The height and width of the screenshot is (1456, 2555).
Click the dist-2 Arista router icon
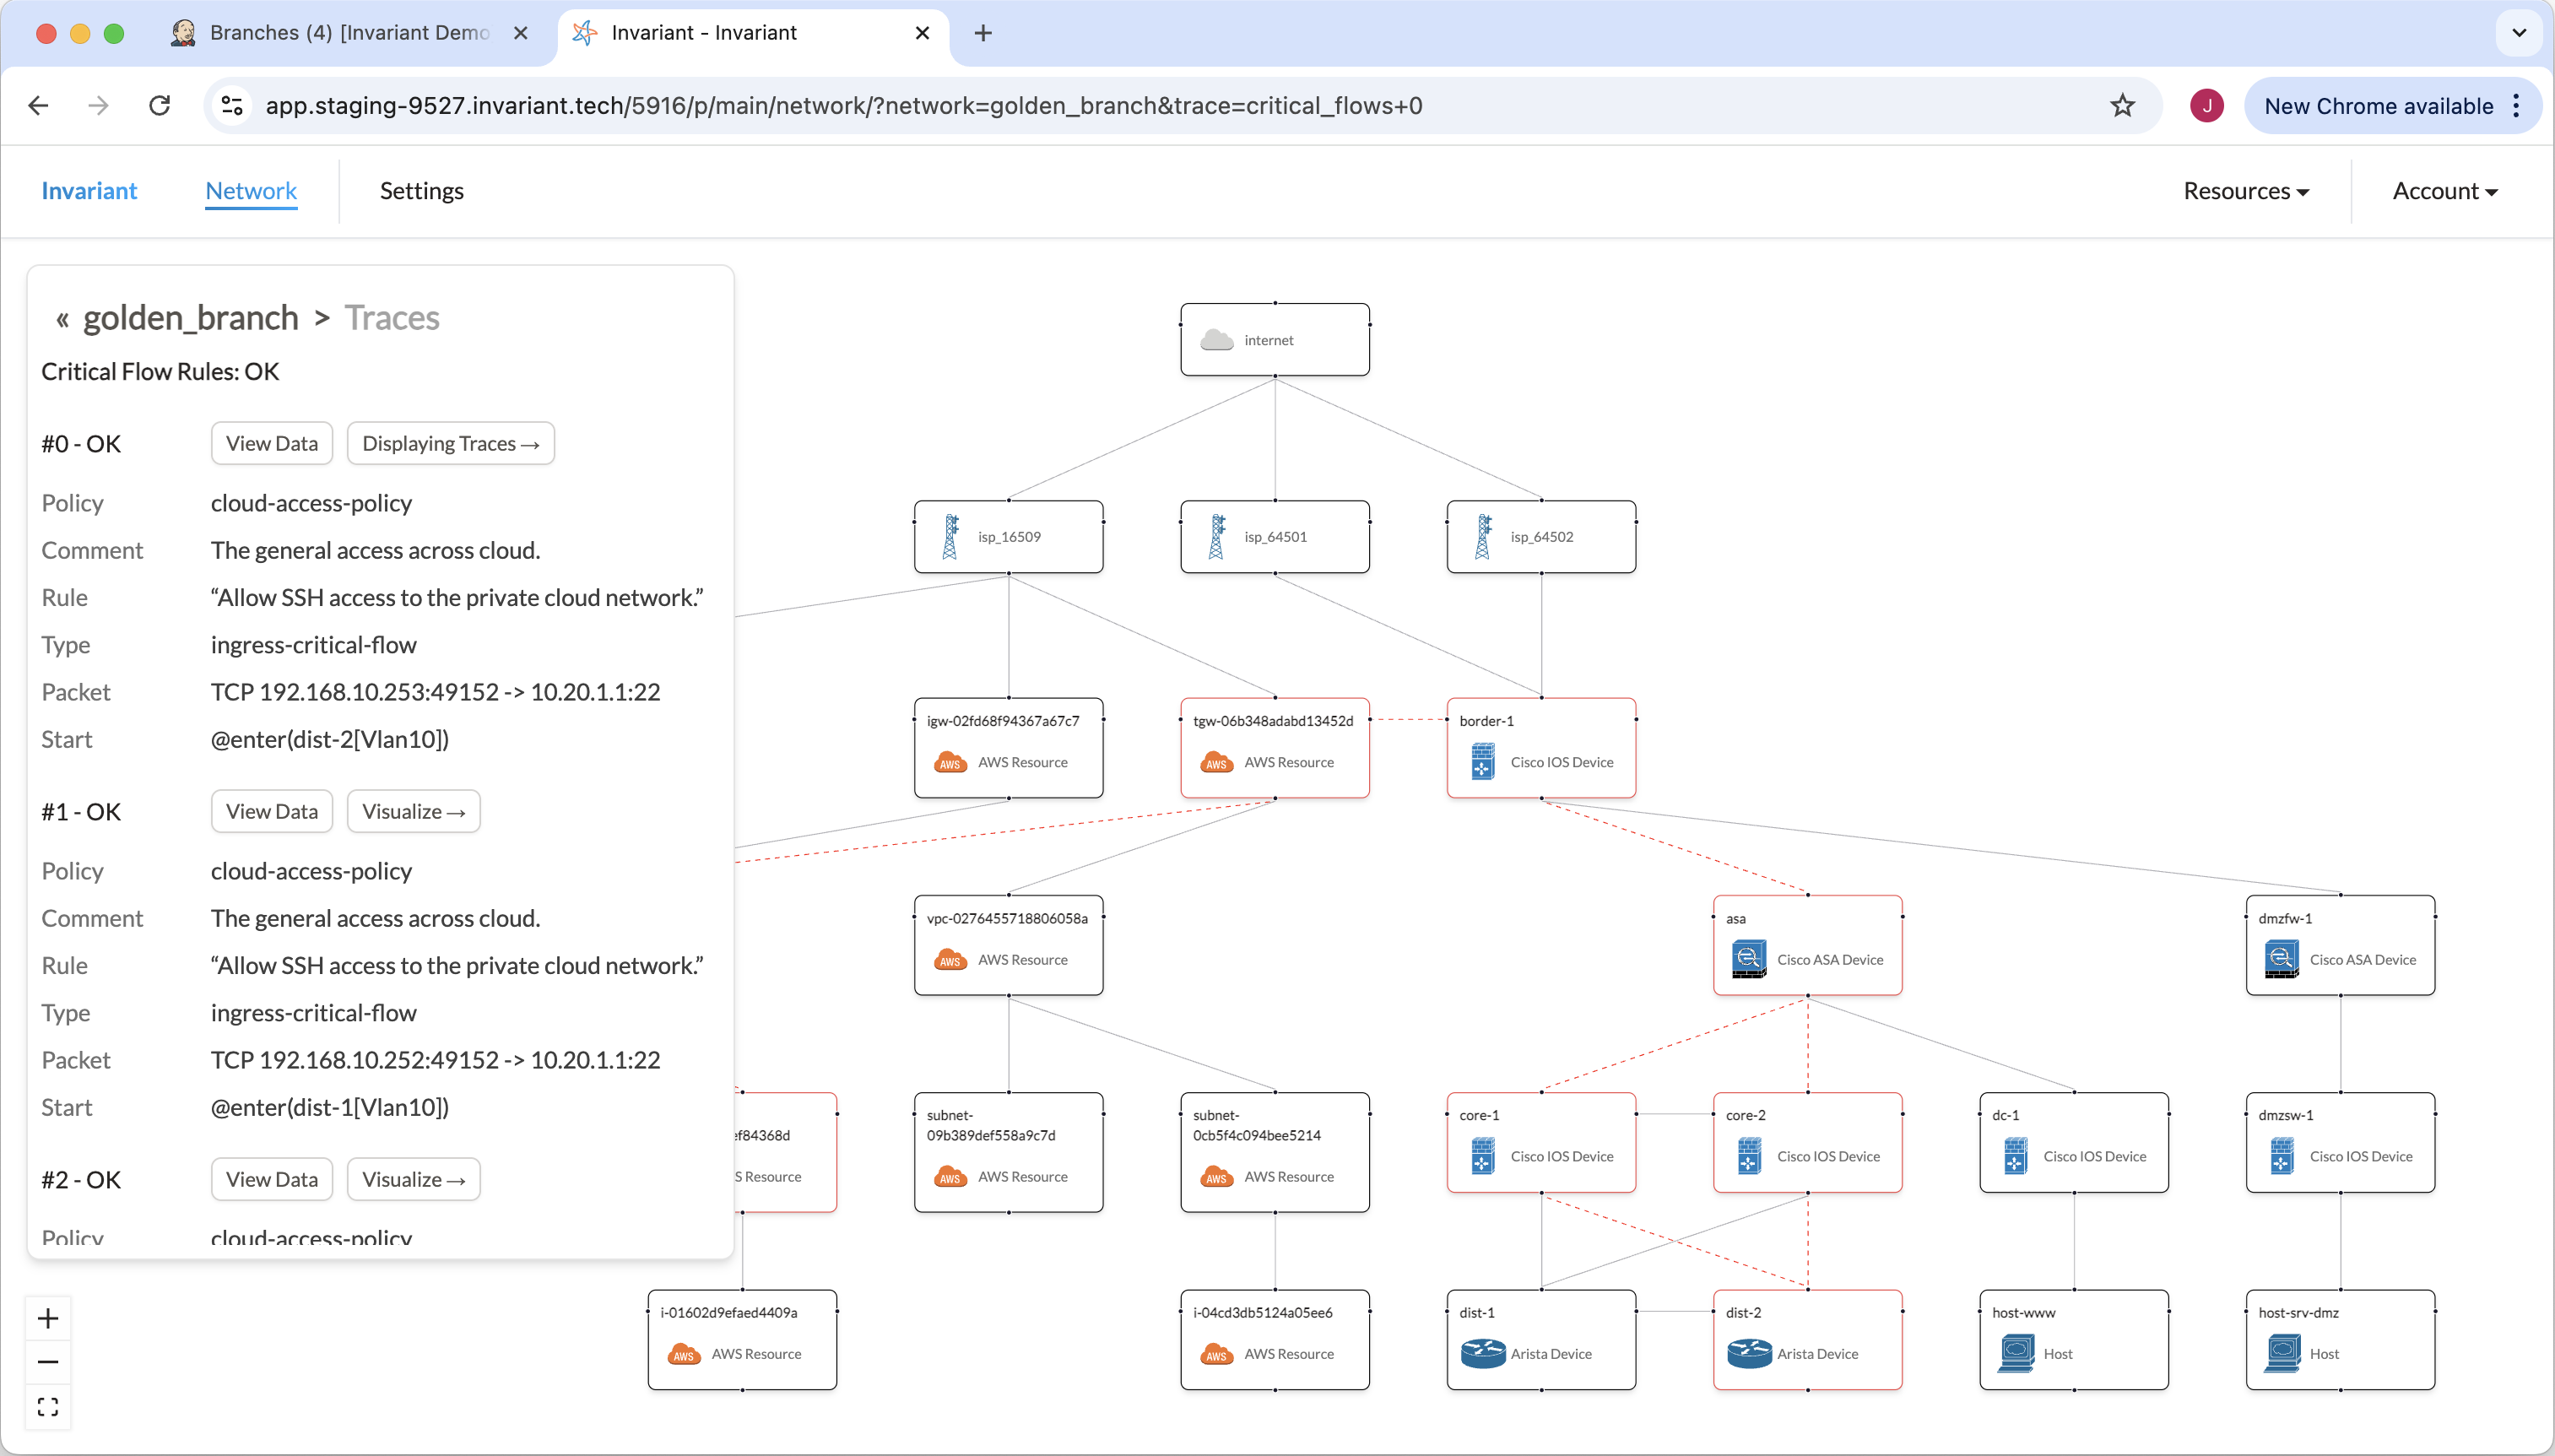(x=1749, y=1354)
